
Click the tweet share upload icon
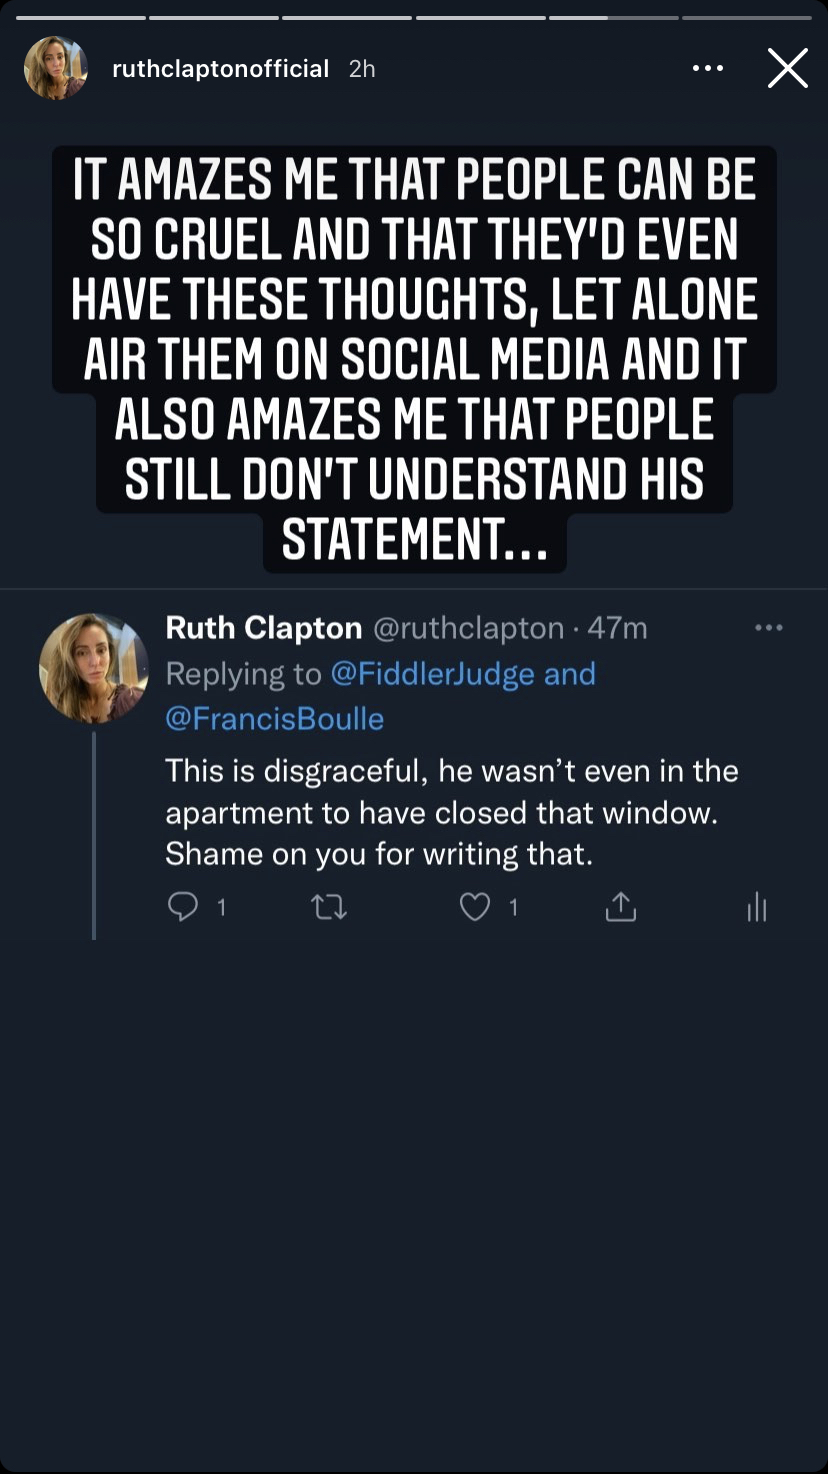point(620,907)
